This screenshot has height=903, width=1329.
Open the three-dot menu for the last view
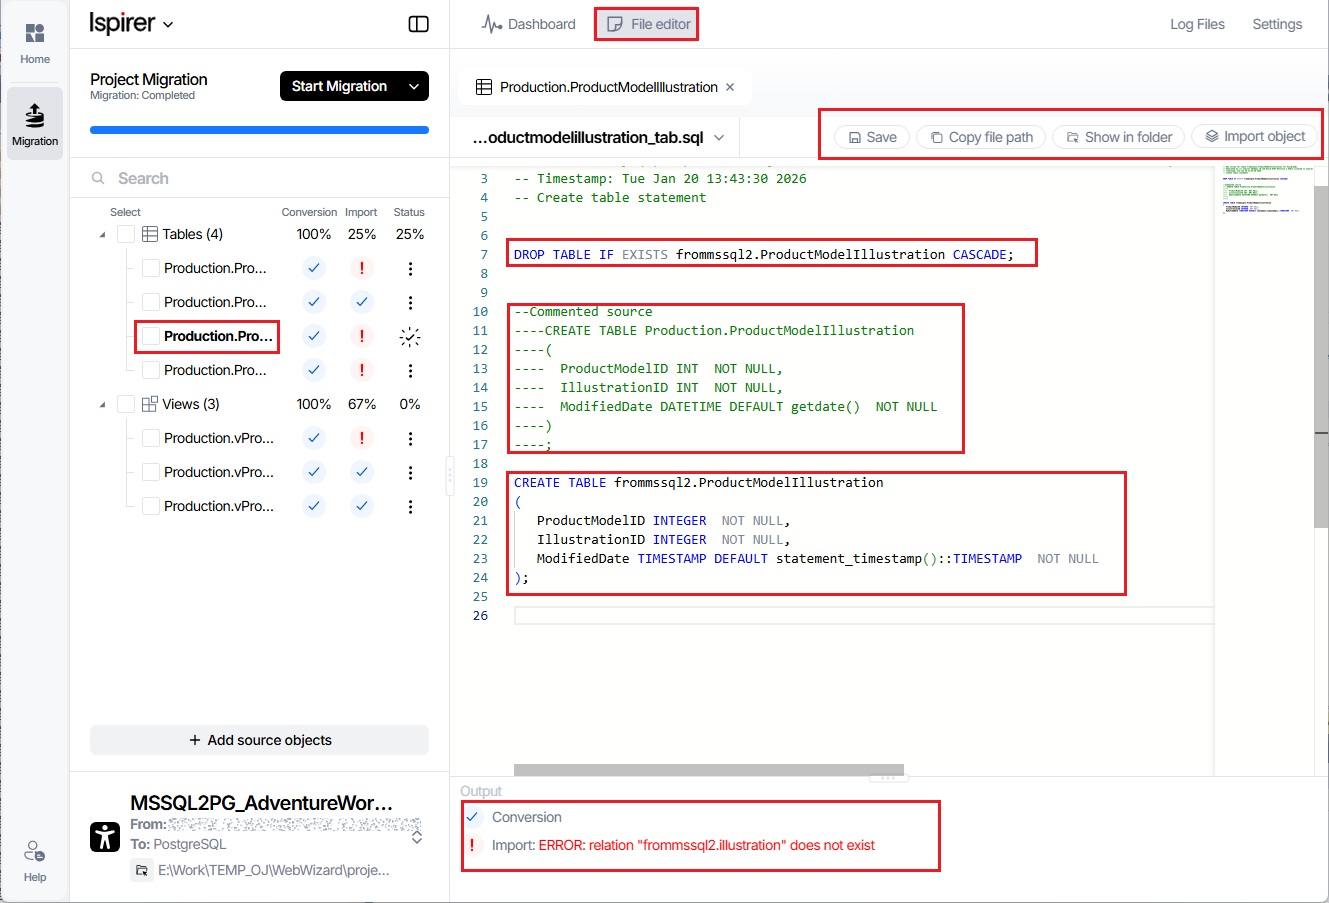410,506
